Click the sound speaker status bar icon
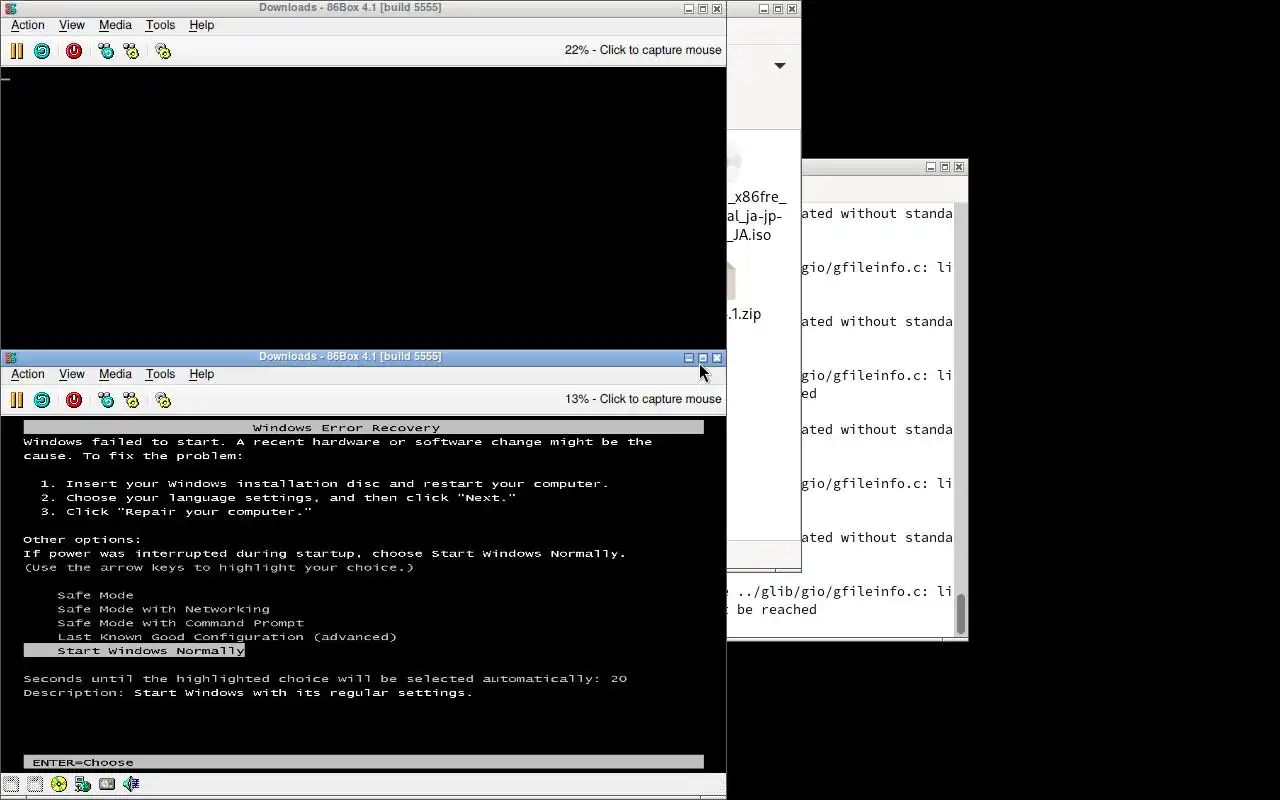The width and height of the screenshot is (1280, 800). (x=131, y=785)
